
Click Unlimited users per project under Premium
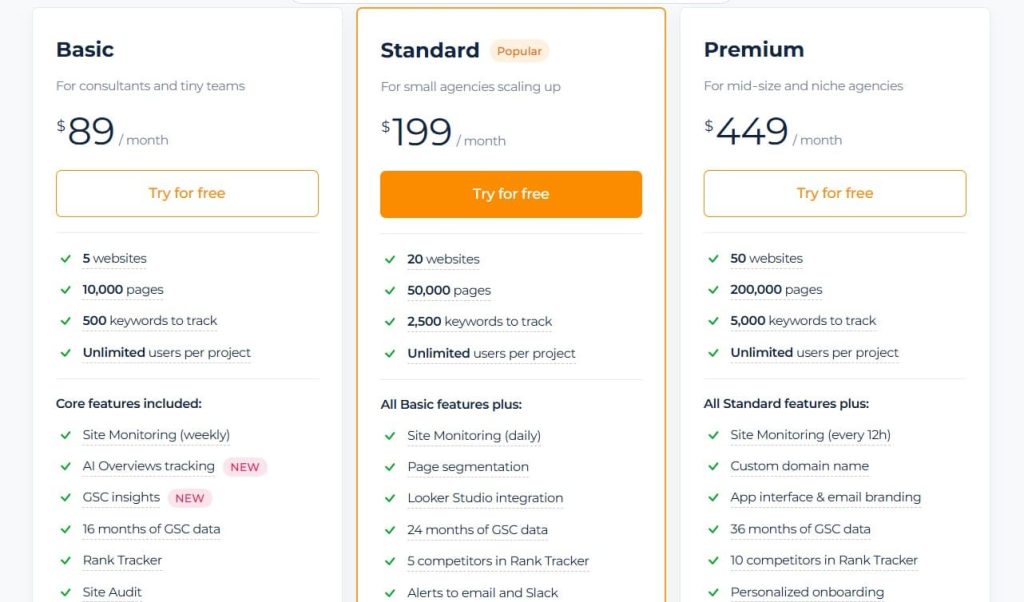pyautogui.click(x=814, y=352)
